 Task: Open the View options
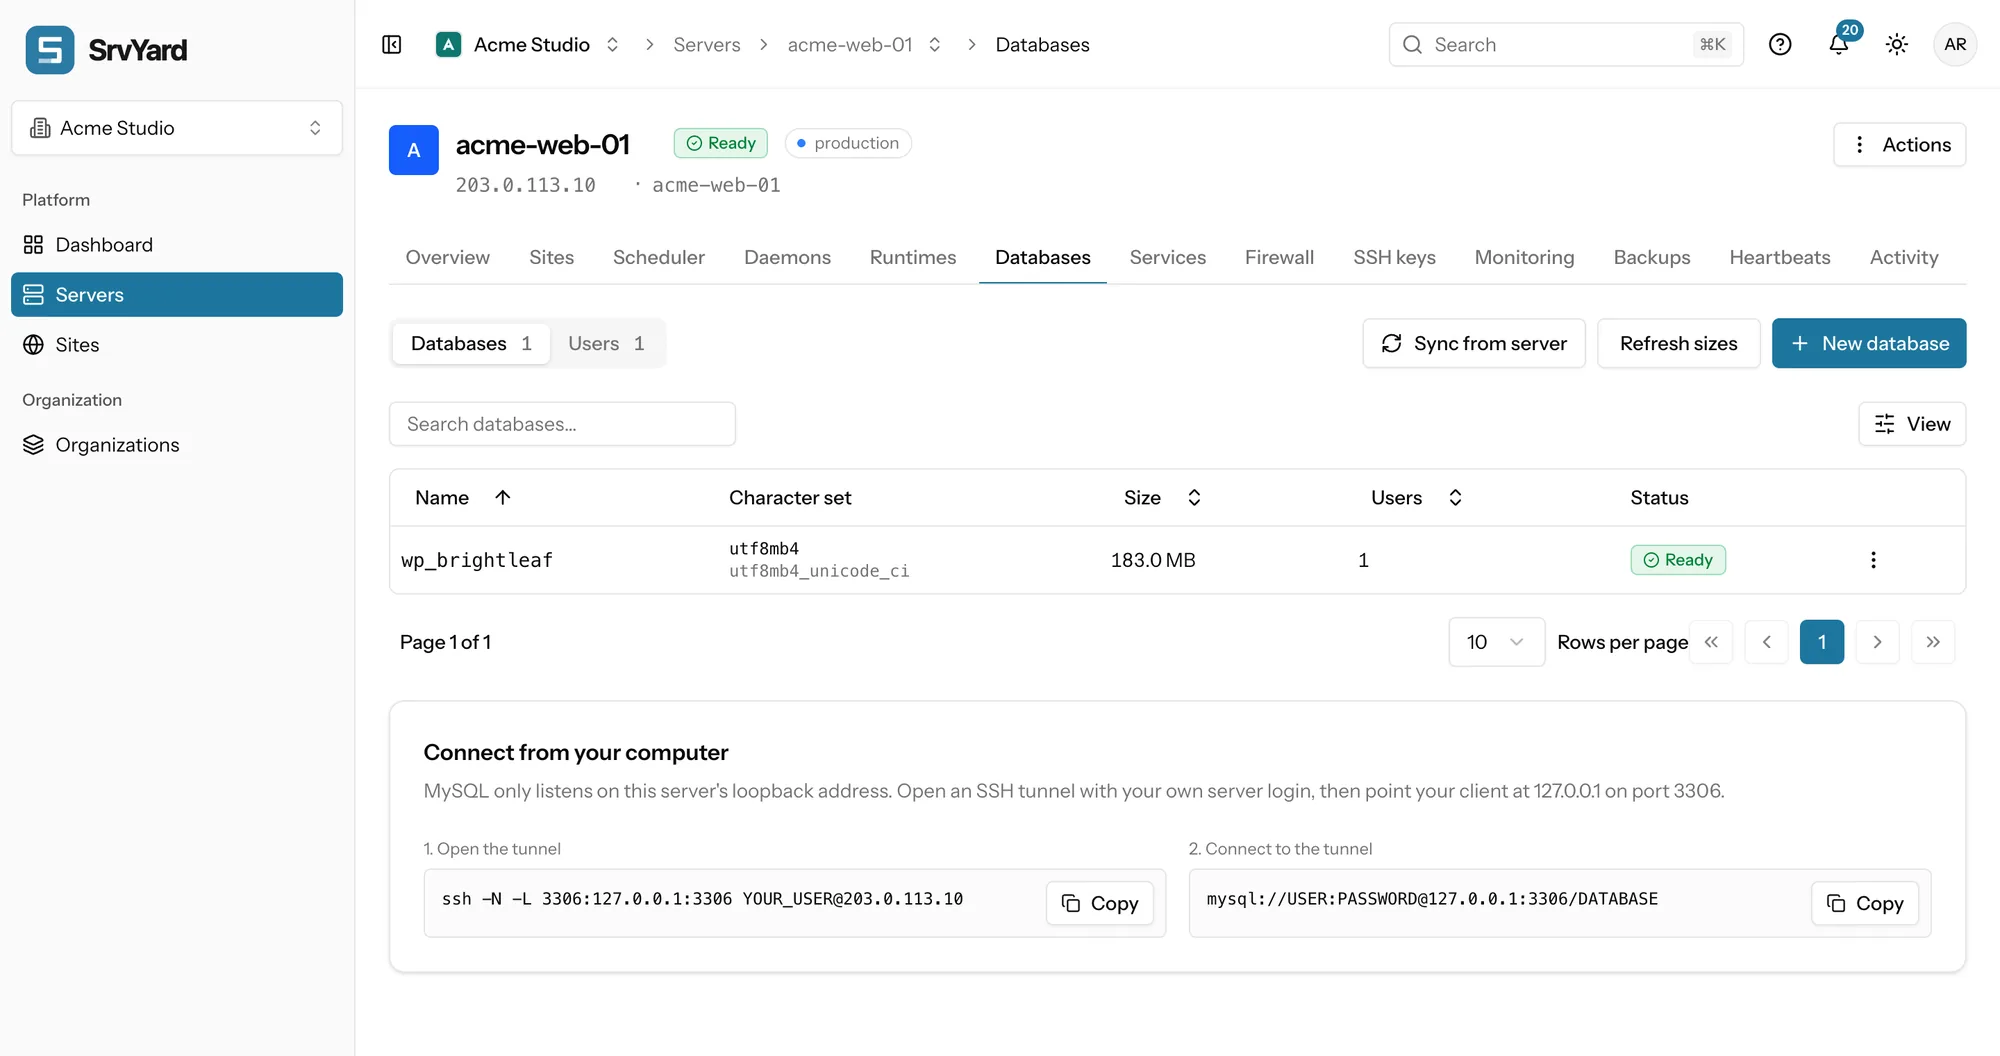[1912, 424]
